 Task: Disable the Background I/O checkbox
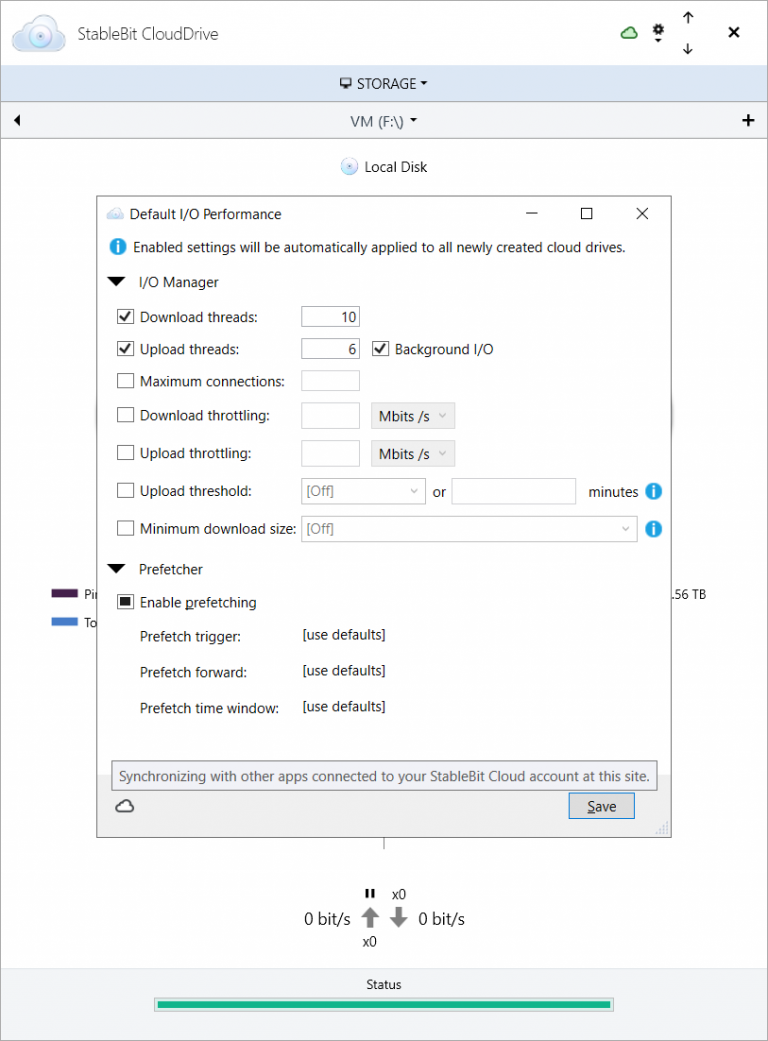(380, 349)
